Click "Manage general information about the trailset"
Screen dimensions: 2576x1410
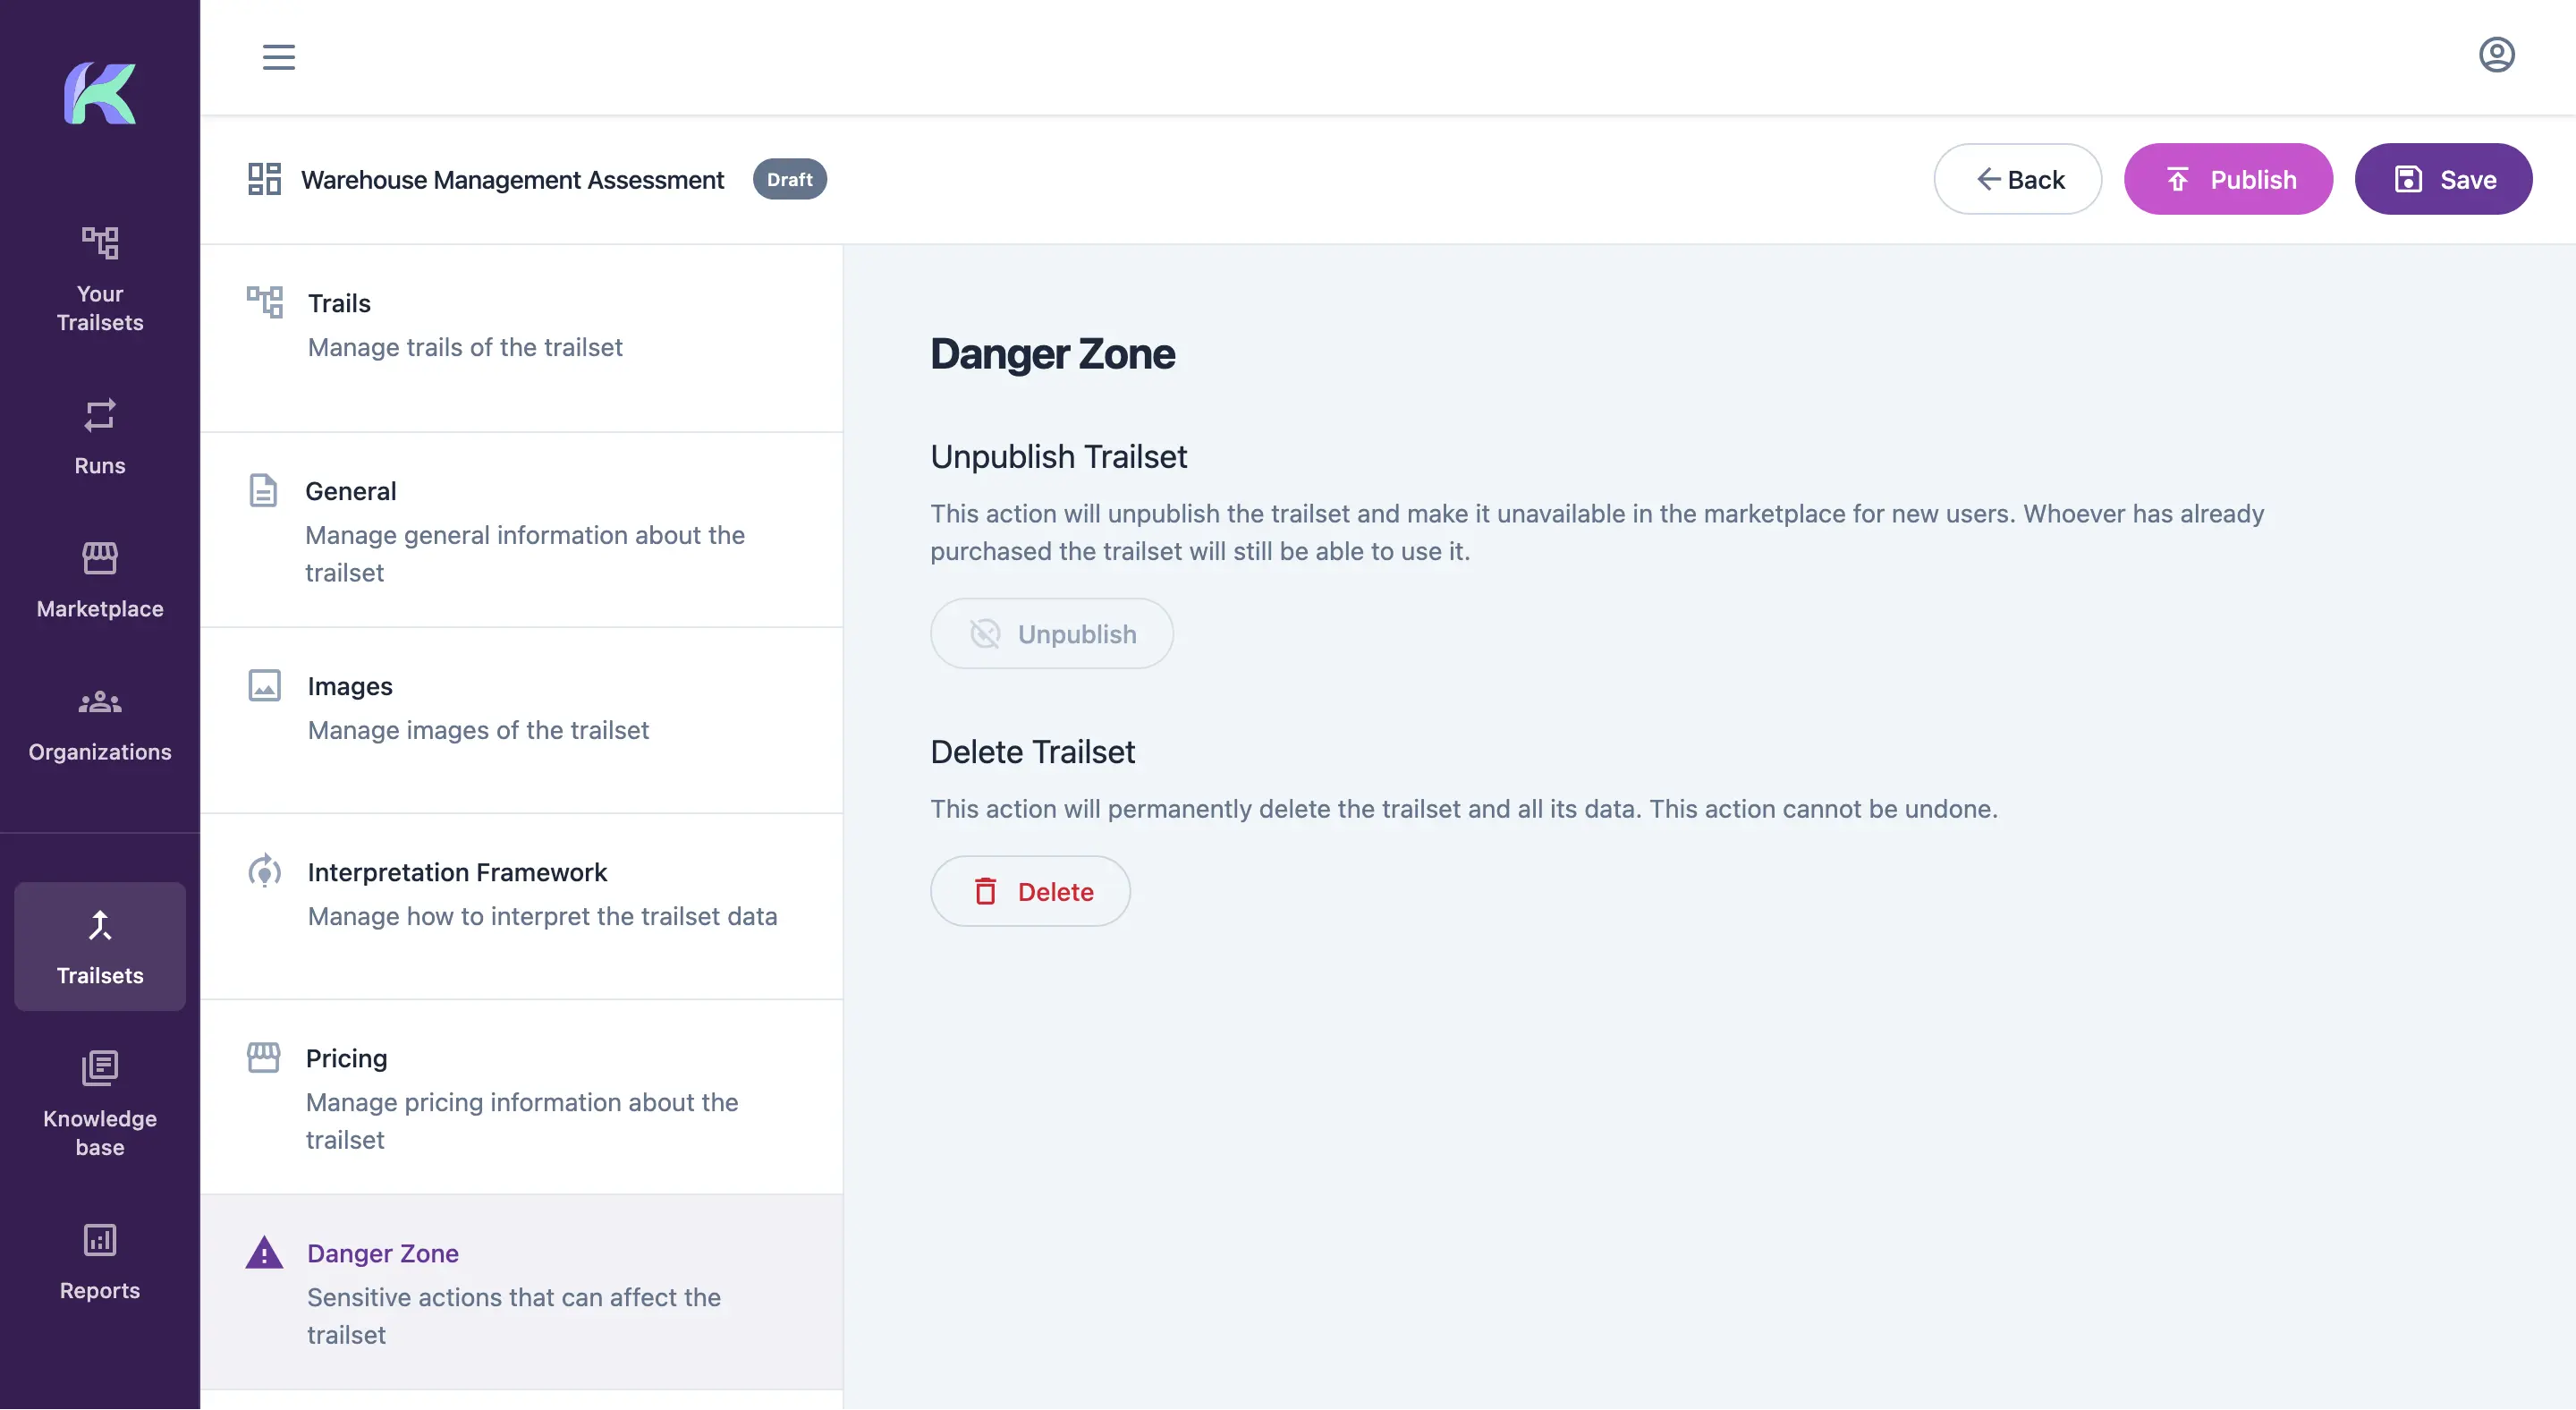click(x=525, y=553)
